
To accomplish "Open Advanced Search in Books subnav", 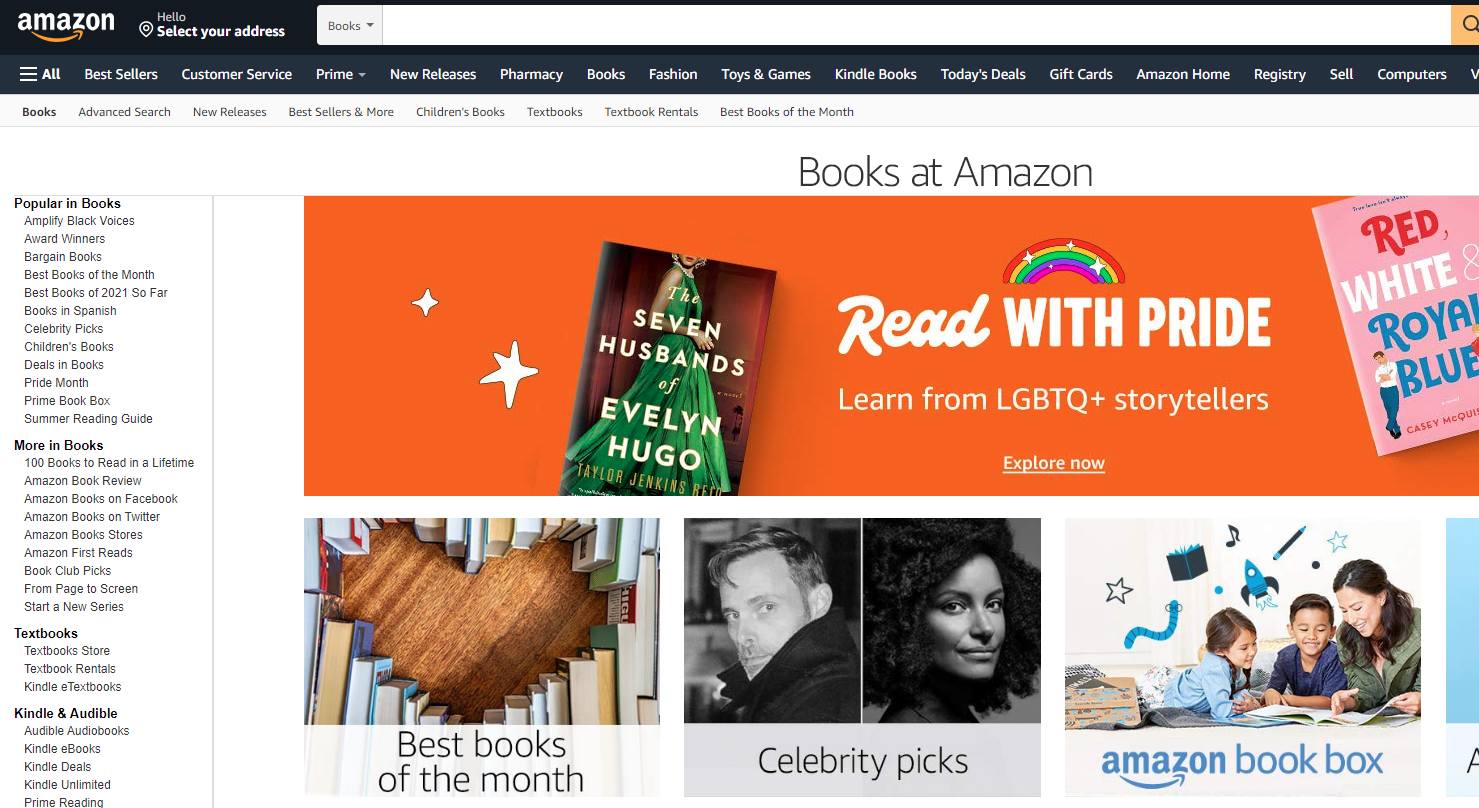I will pos(125,112).
